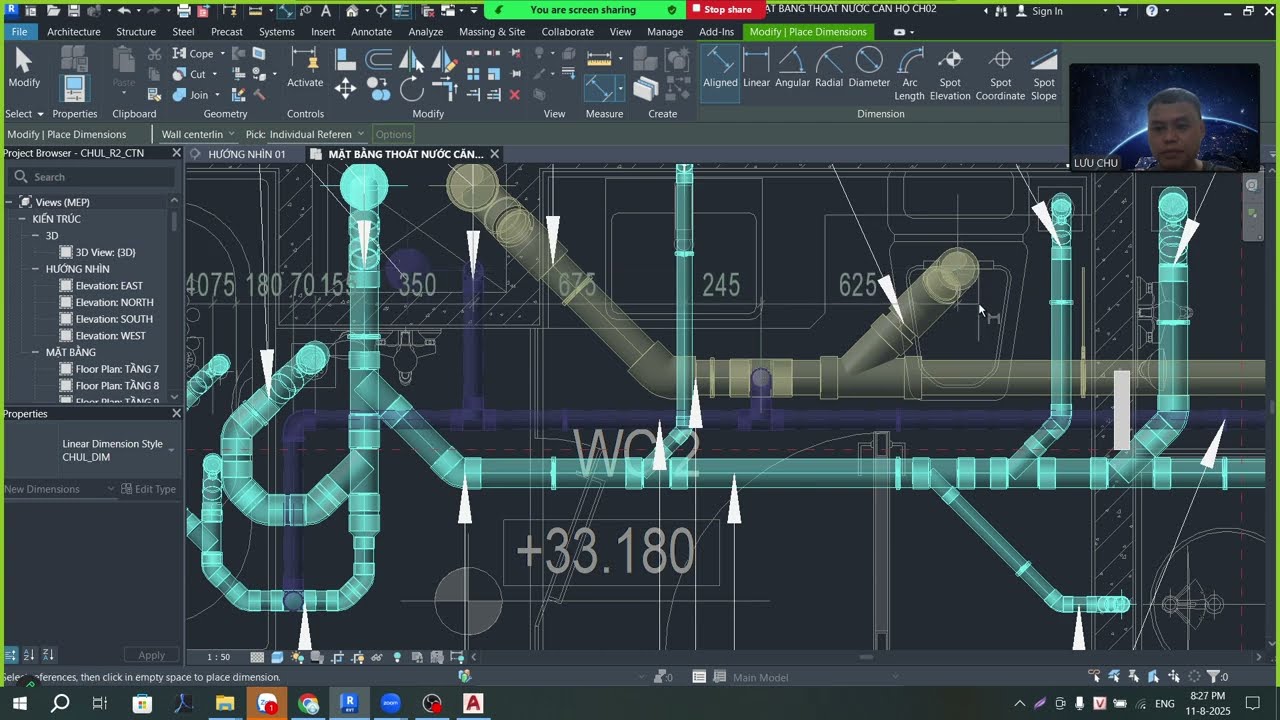1280x720 pixels.
Task: Click the Rotate tool icon
Action: coord(411,90)
